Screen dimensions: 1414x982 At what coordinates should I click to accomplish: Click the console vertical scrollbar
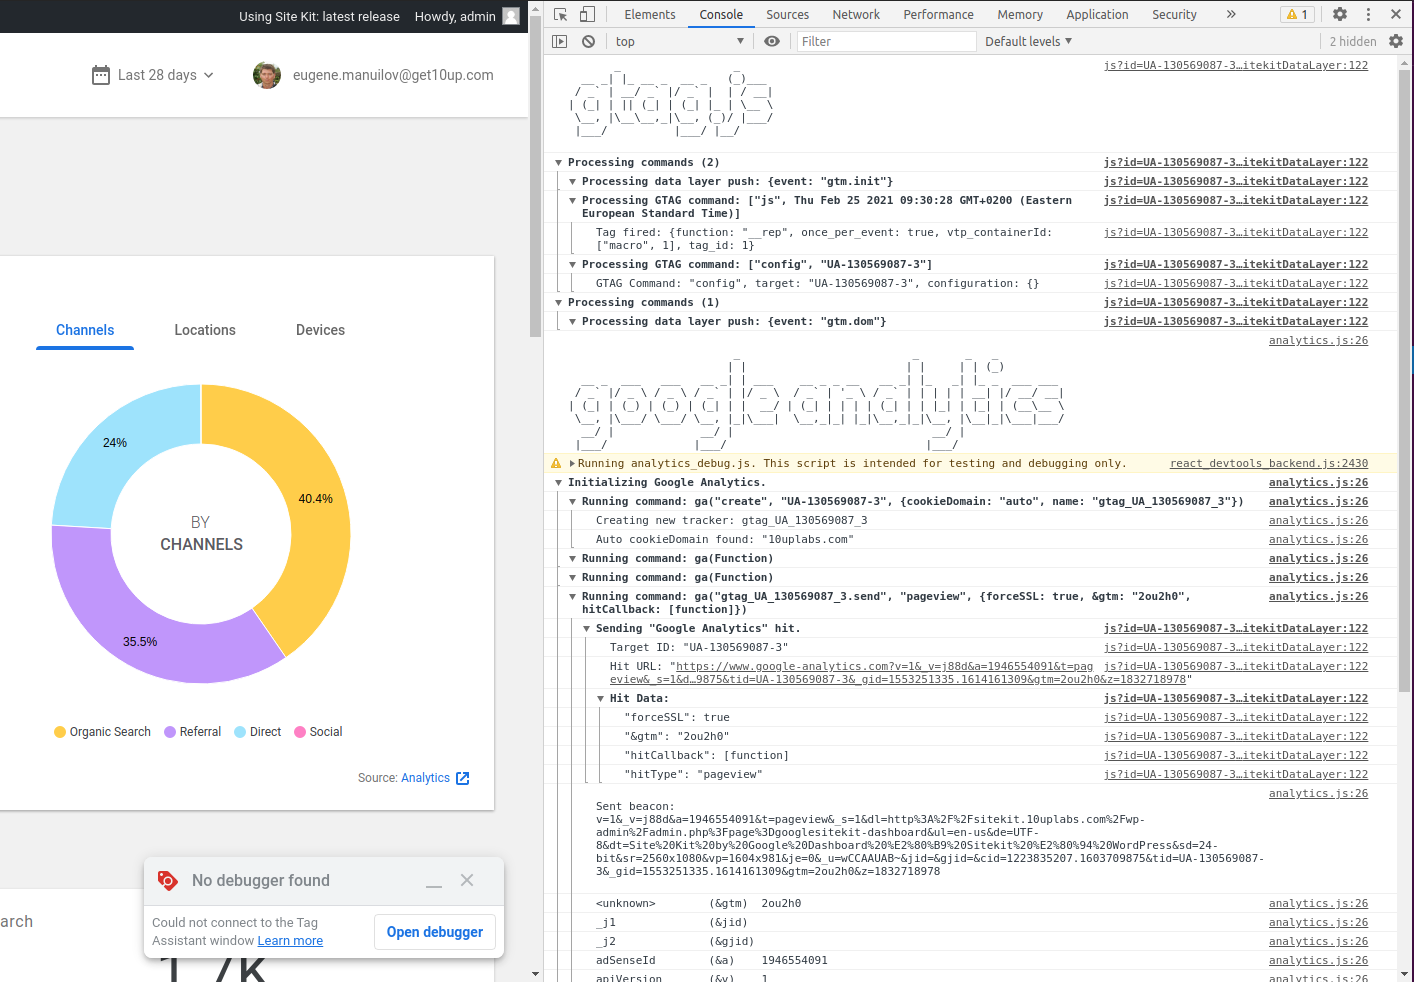point(1404,380)
